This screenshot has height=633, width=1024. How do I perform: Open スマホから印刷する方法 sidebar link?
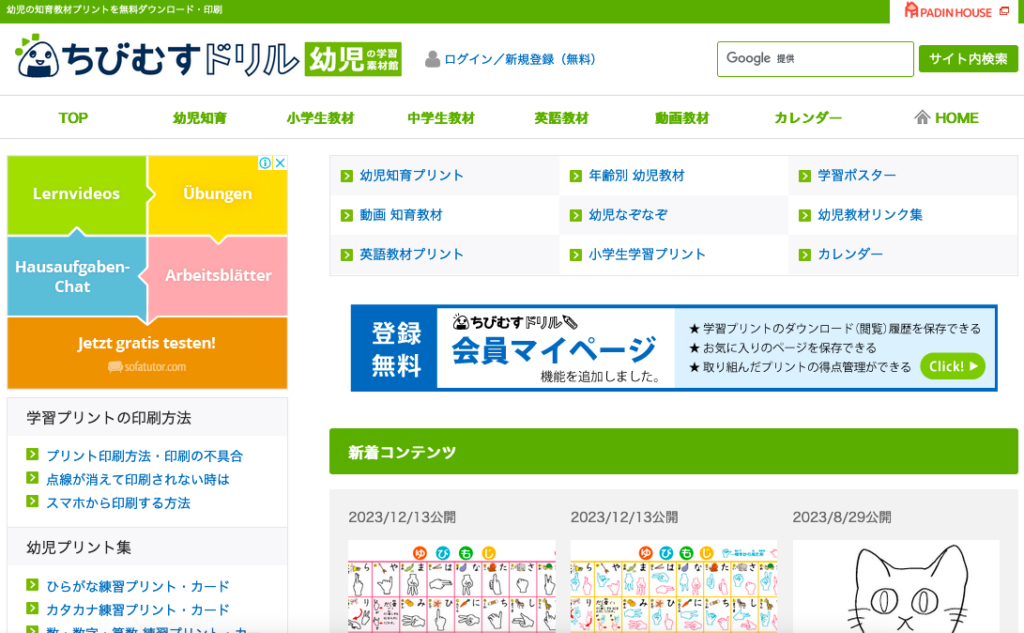coord(118,503)
